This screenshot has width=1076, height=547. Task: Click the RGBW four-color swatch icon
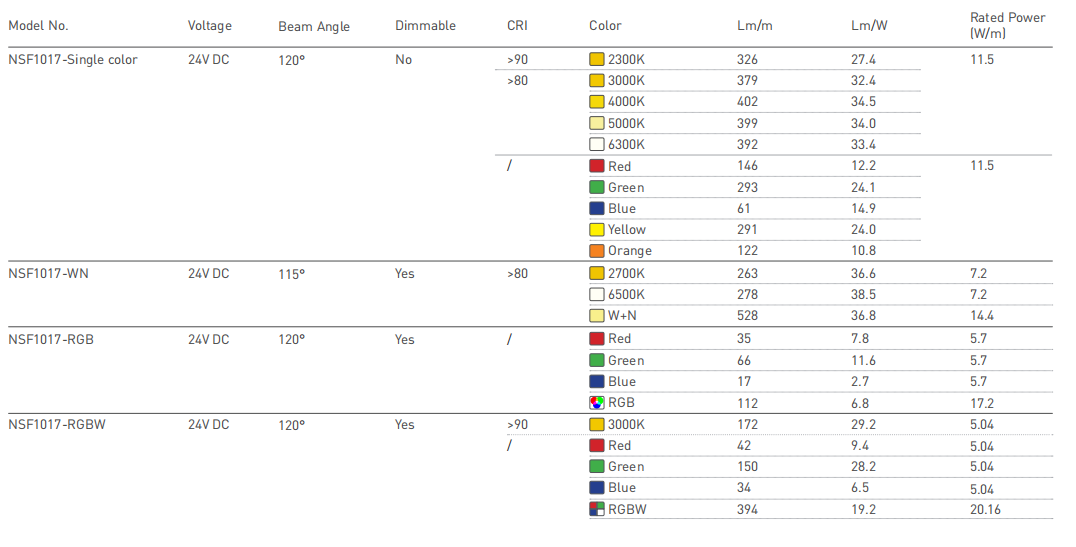tap(596, 509)
